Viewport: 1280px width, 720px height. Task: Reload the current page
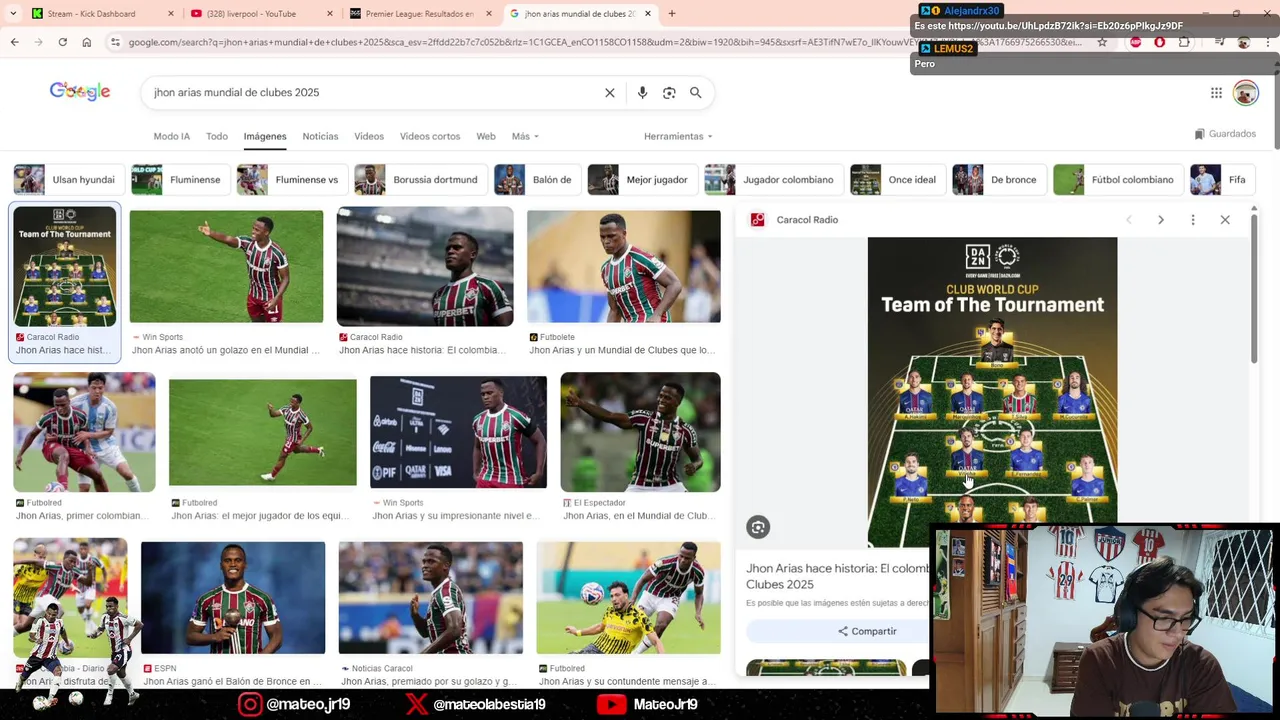point(62,42)
